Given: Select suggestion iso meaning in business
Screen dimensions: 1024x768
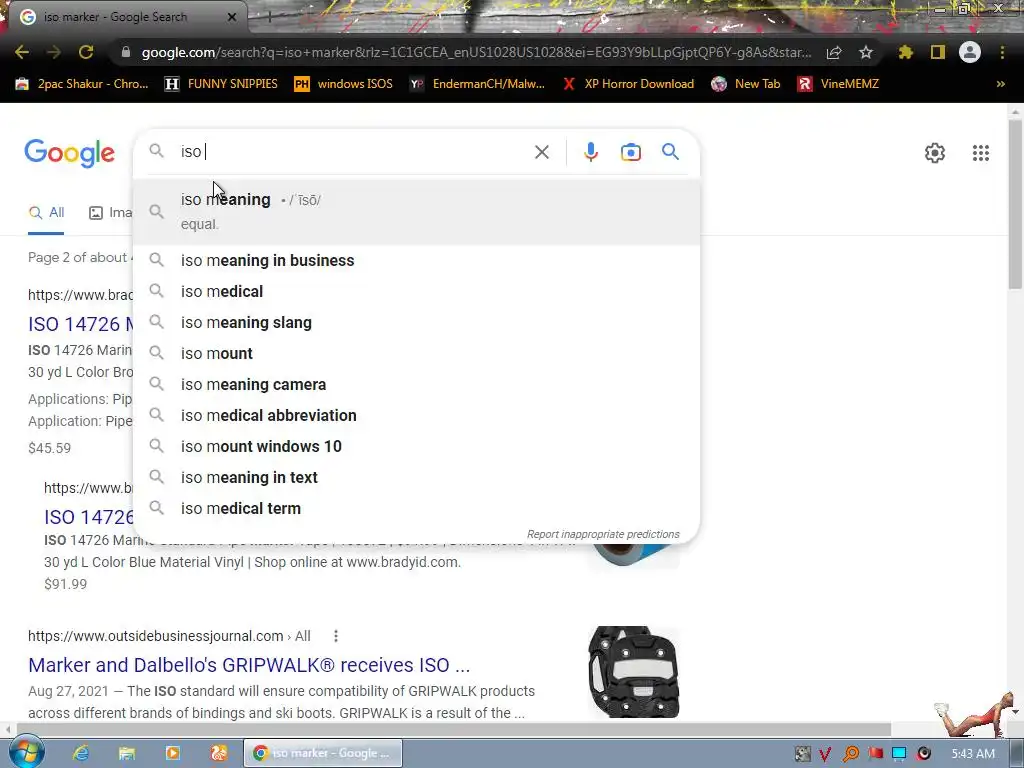Looking at the screenshot, I should [416, 261].
